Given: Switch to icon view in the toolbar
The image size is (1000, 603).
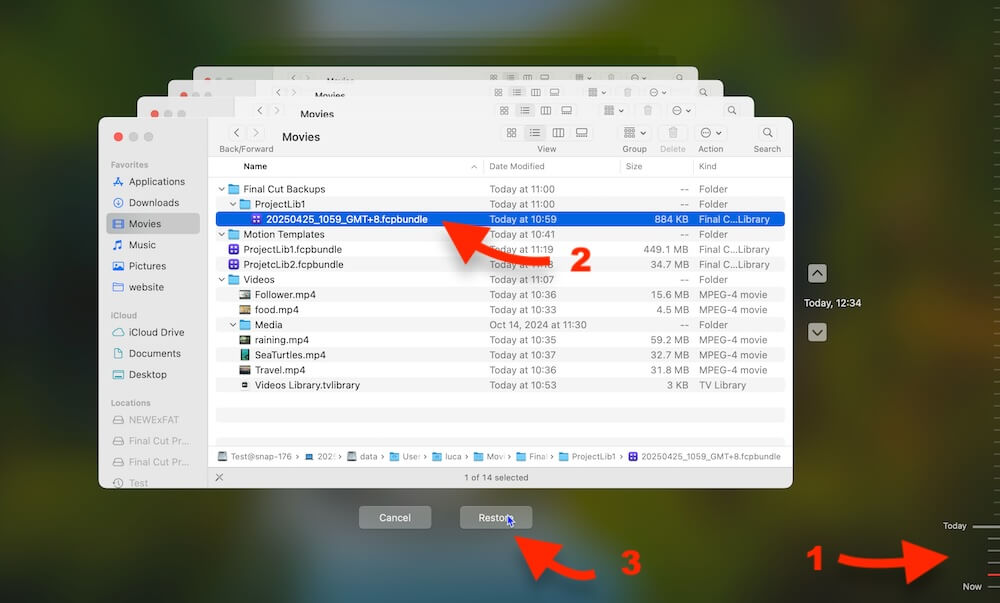Looking at the screenshot, I should pos(511,133).
